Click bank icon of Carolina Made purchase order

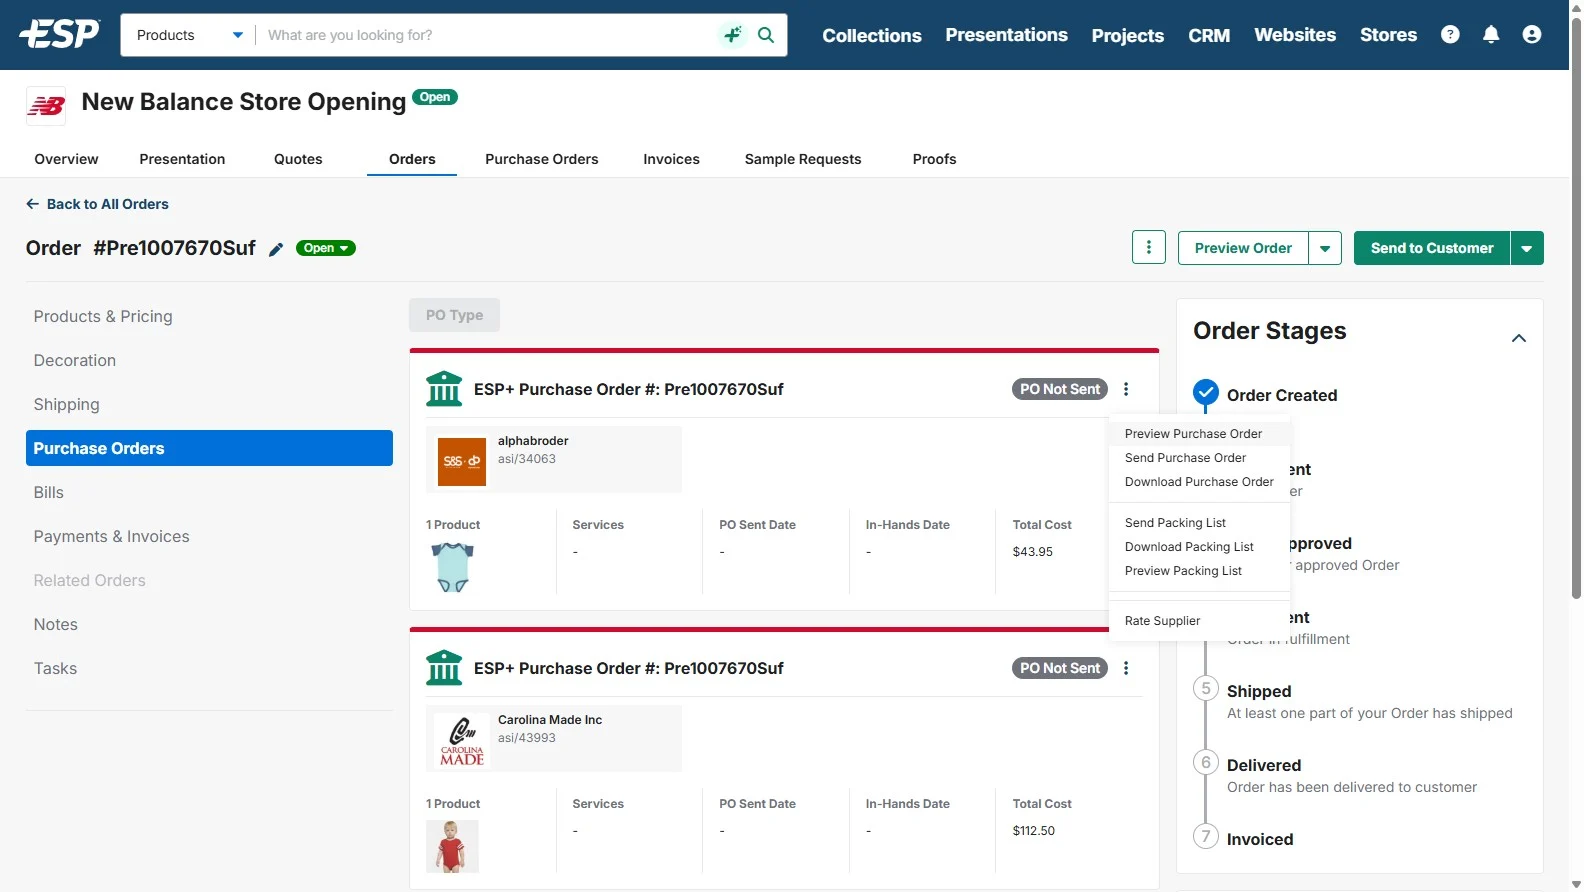[x=444, y=668]
